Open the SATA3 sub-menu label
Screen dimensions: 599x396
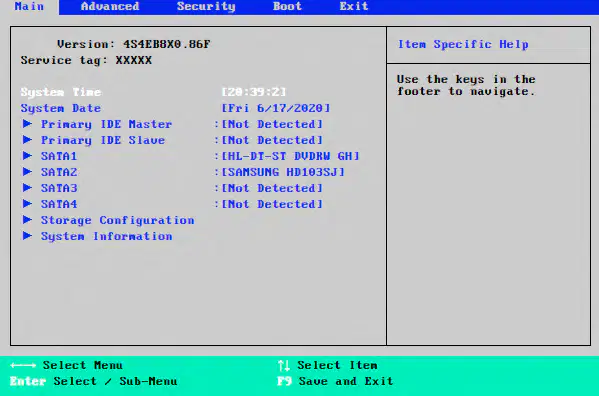[59, 188]
